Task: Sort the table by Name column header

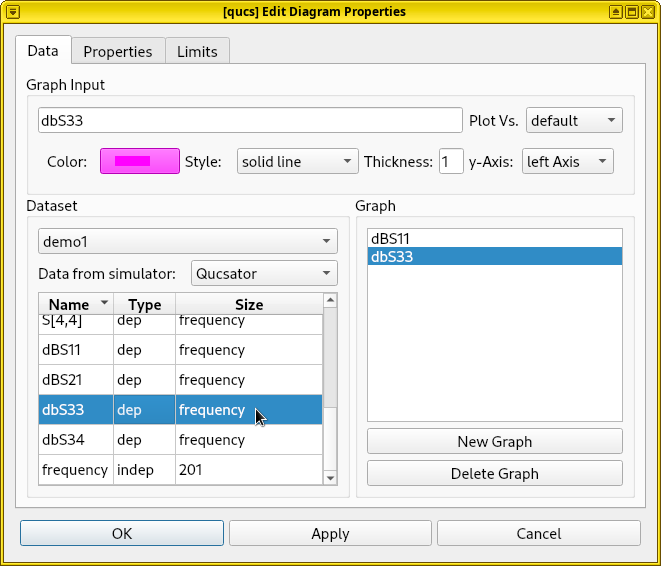Action: tap(75, 304)
